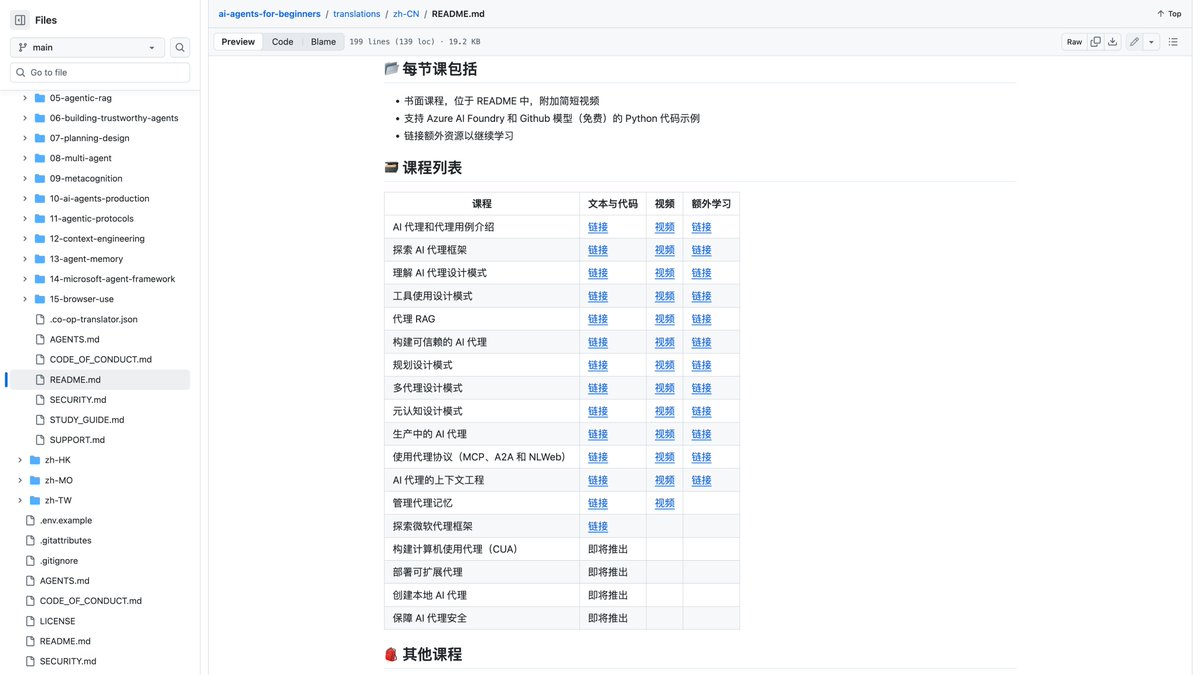Open 视频 link for 管理代理记忆 row
Viewport: 1200px width, 675px height.
665,503
